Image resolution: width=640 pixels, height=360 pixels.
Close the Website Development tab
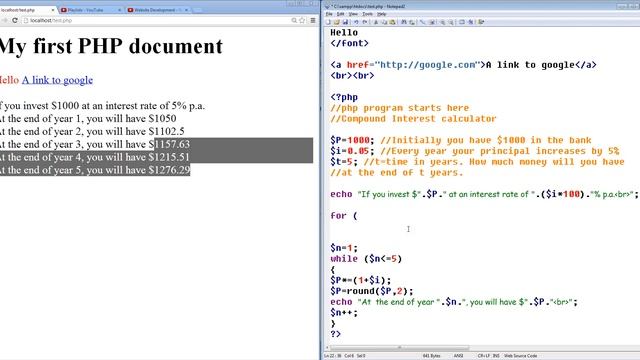(187, 10)
